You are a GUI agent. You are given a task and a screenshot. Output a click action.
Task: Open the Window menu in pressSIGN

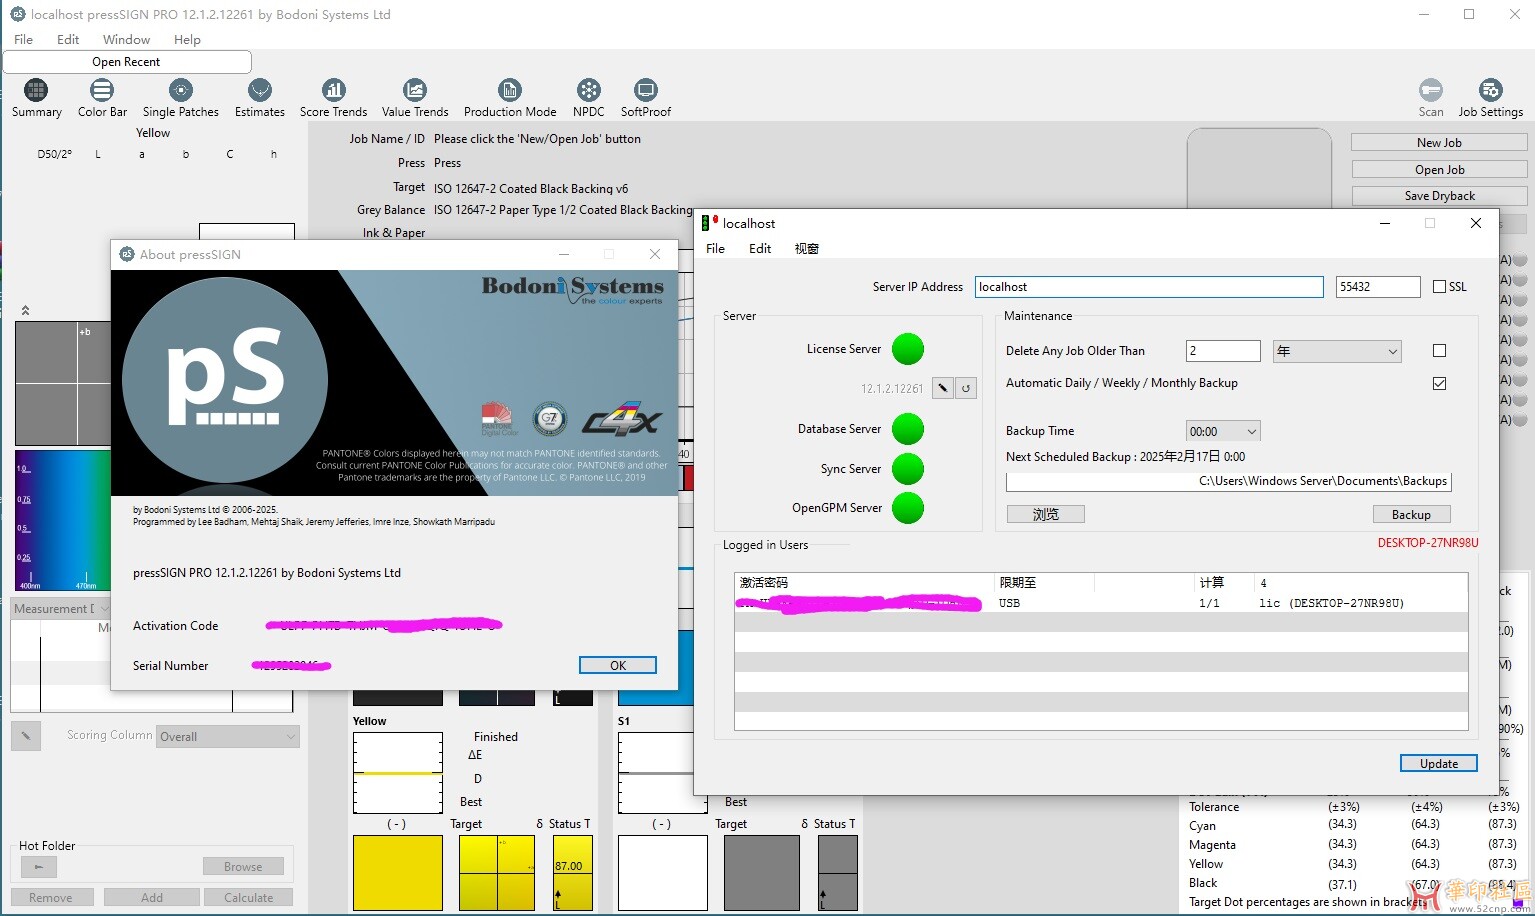point(126,40)
